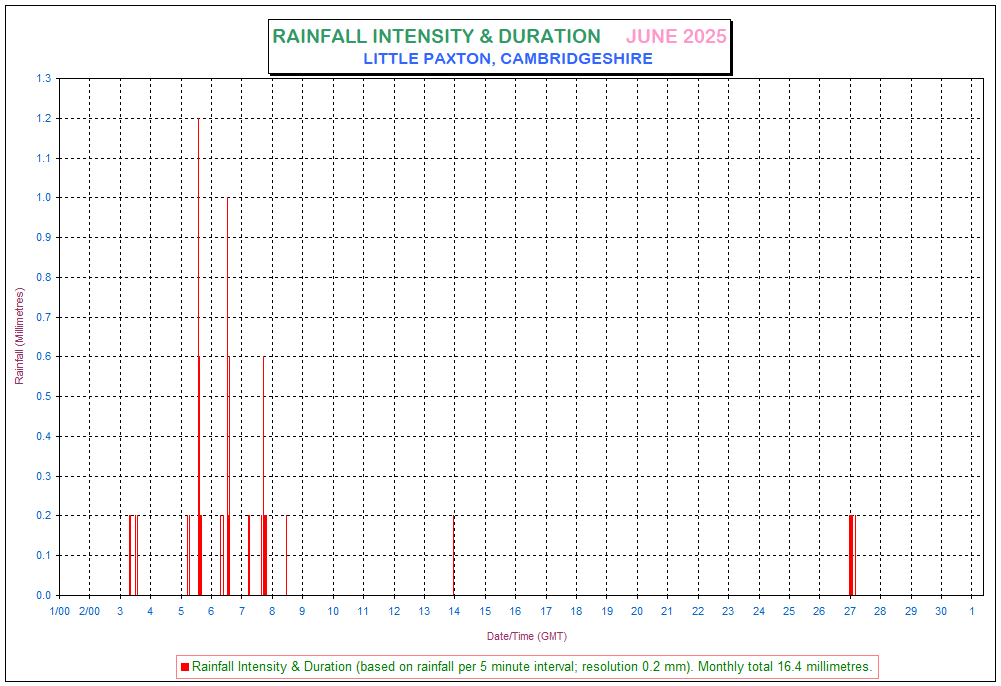Viewport: 1001px width, 686px height.
Task: Click the 1.2 mm rainfall spike on day 5
Action: pyautogui.click(x=199, y=357)
